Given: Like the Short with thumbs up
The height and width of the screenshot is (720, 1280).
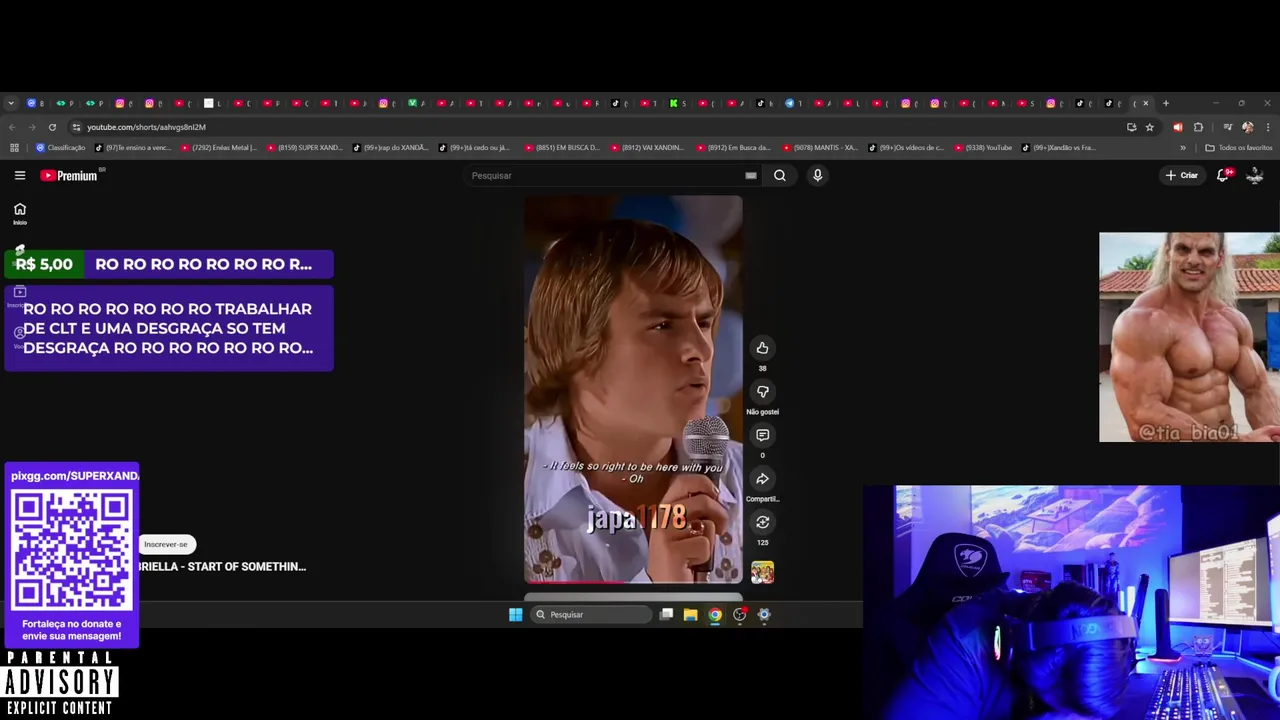Looking at the screenshot, I should click(x=762, y=348).
